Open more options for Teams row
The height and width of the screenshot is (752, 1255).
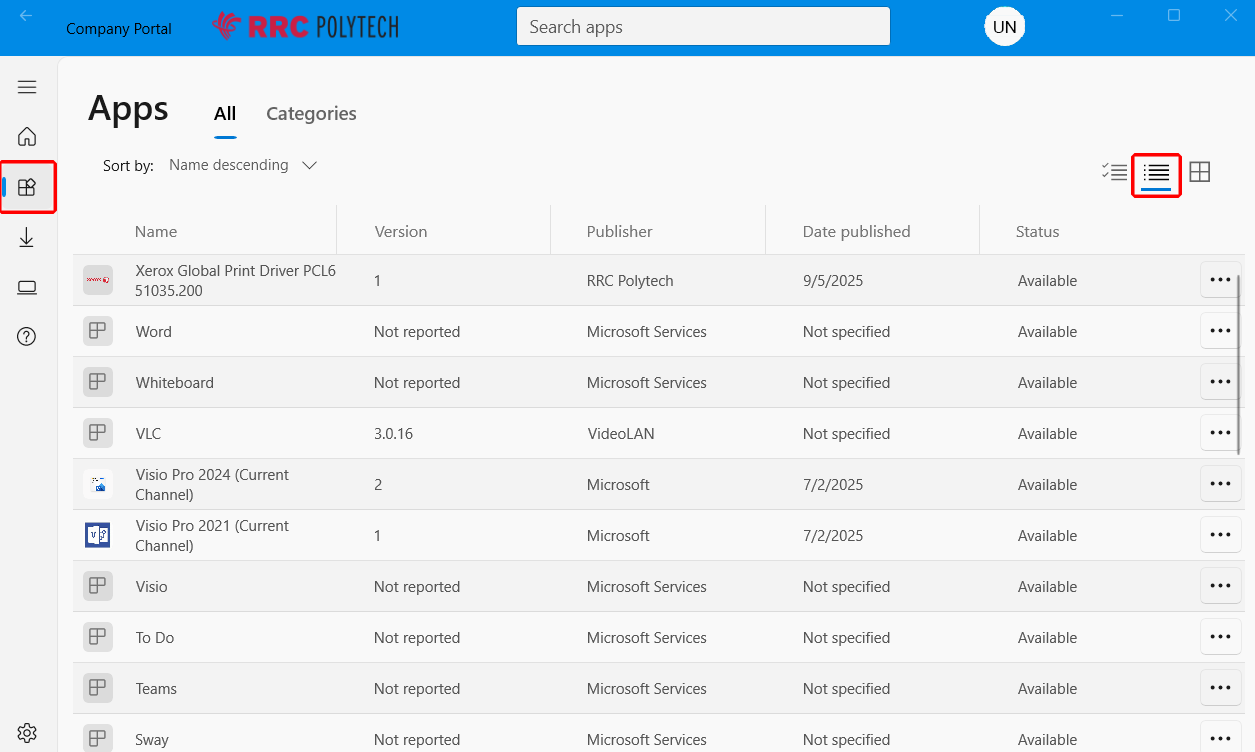[x=1219, y=688]
